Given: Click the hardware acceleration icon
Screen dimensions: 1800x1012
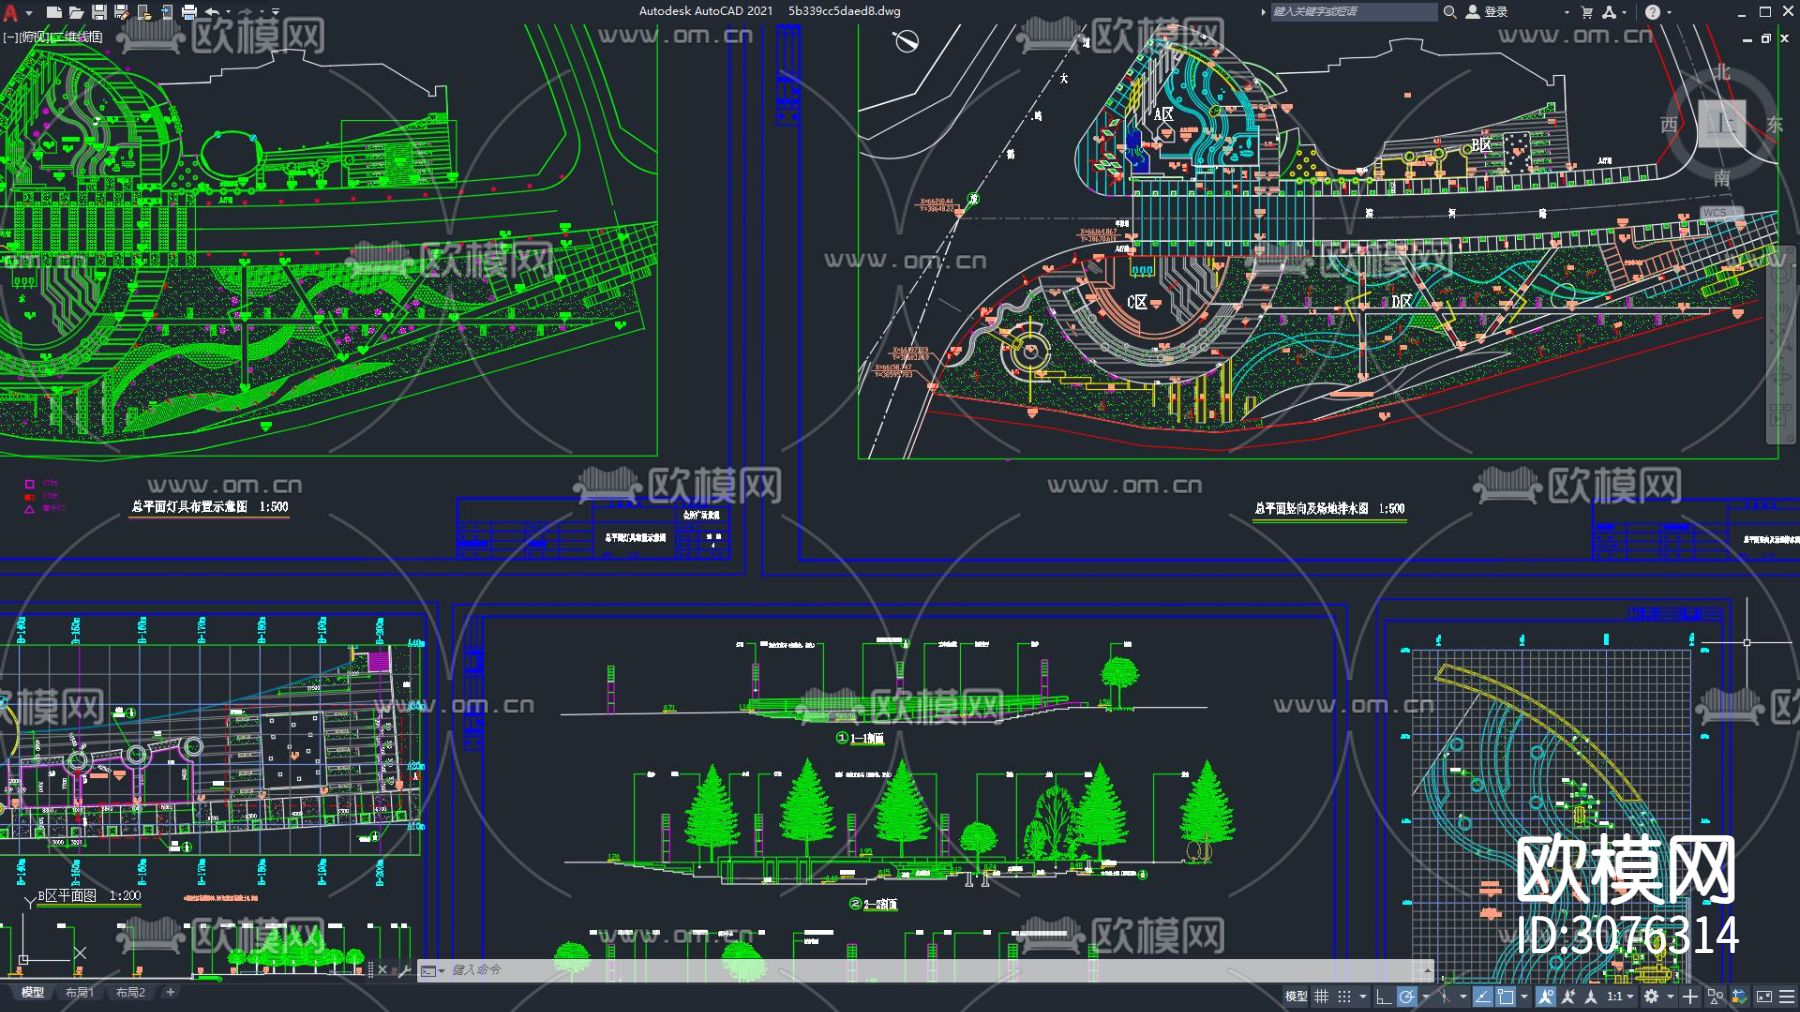Looking at the screenshot, I should pos(1739,996).
